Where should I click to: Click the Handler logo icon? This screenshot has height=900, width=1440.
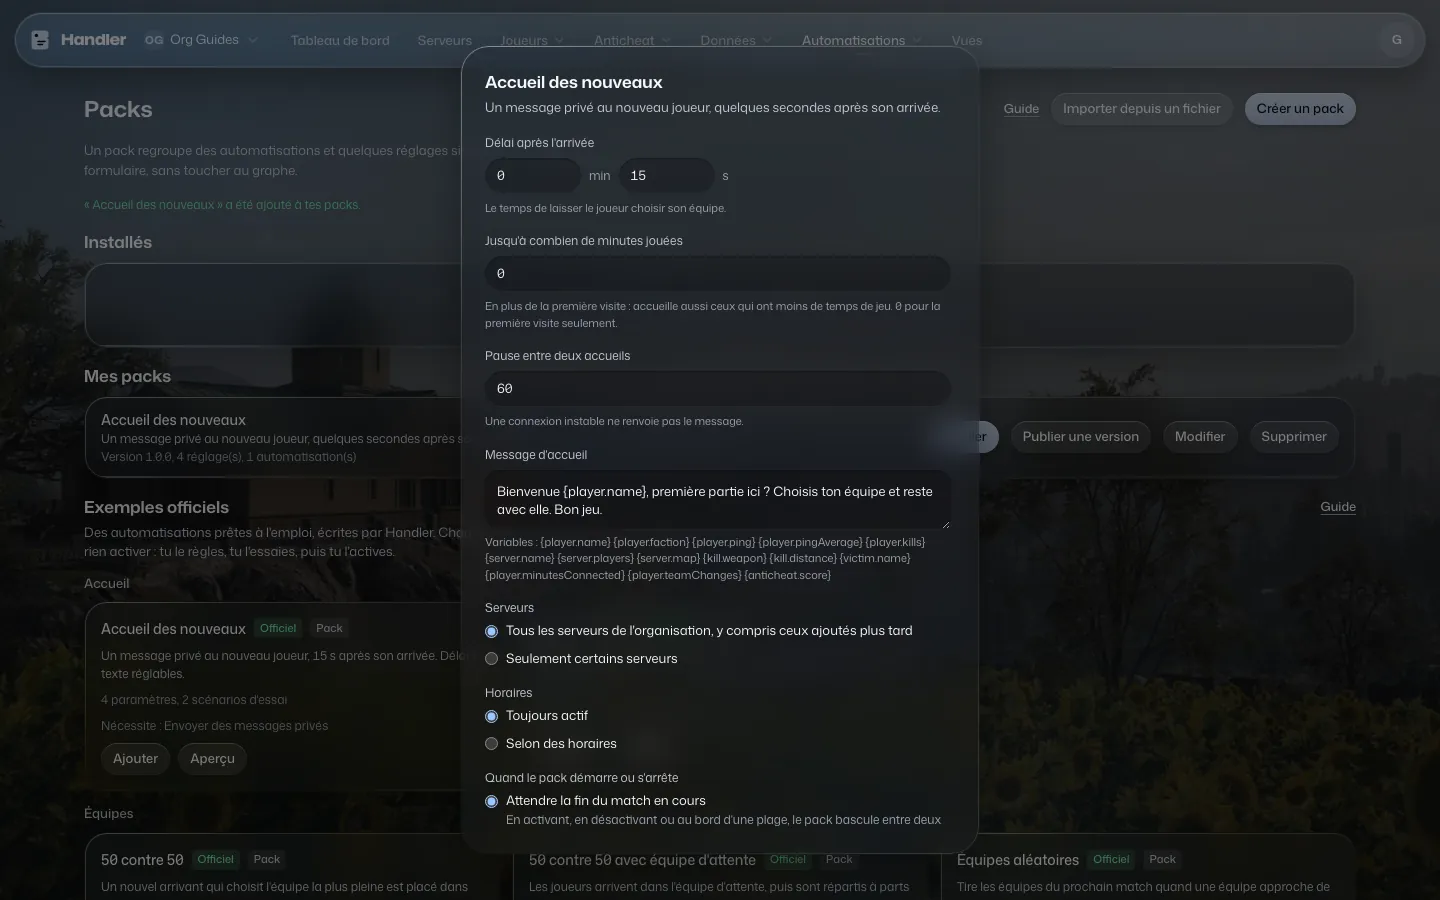click(x=40, y=40)
